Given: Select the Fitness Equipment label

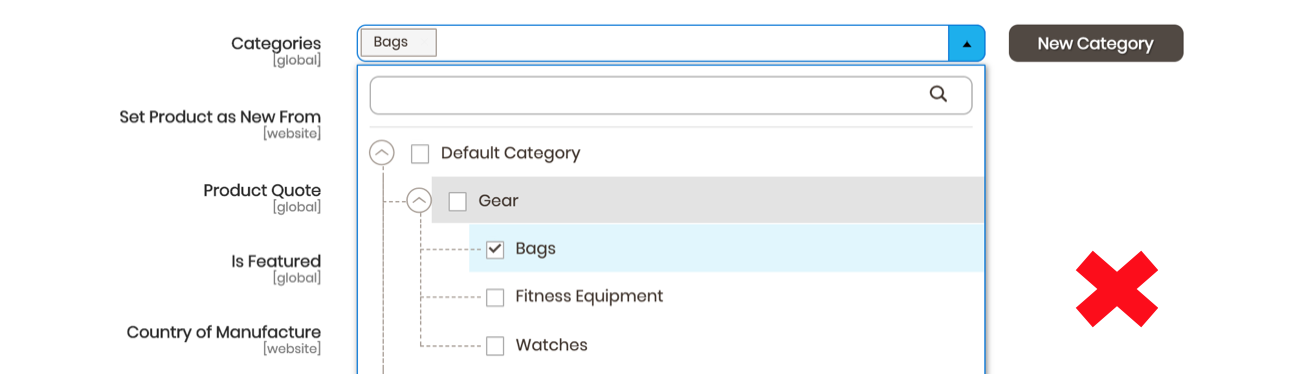Looking at the screenshot, I should pos(589,297).
